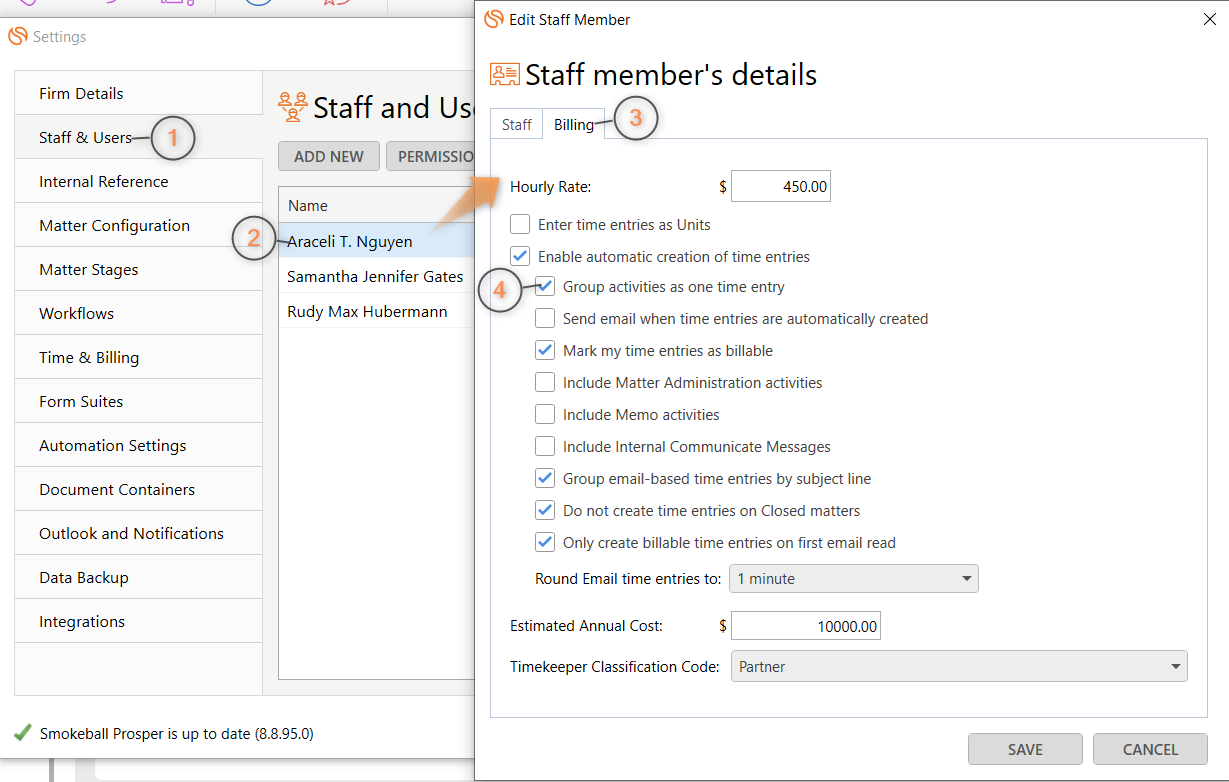Open Timekeeper Classification Code dropdown

958,667
